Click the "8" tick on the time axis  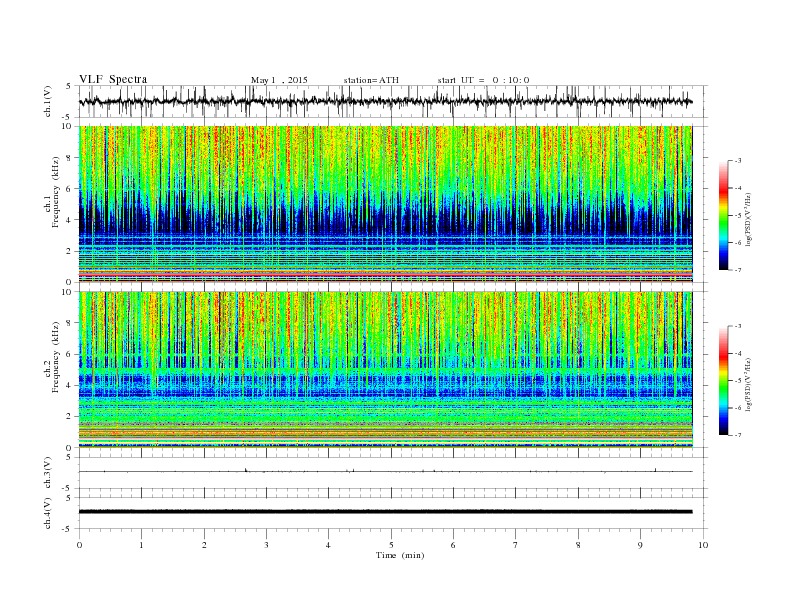578,545
